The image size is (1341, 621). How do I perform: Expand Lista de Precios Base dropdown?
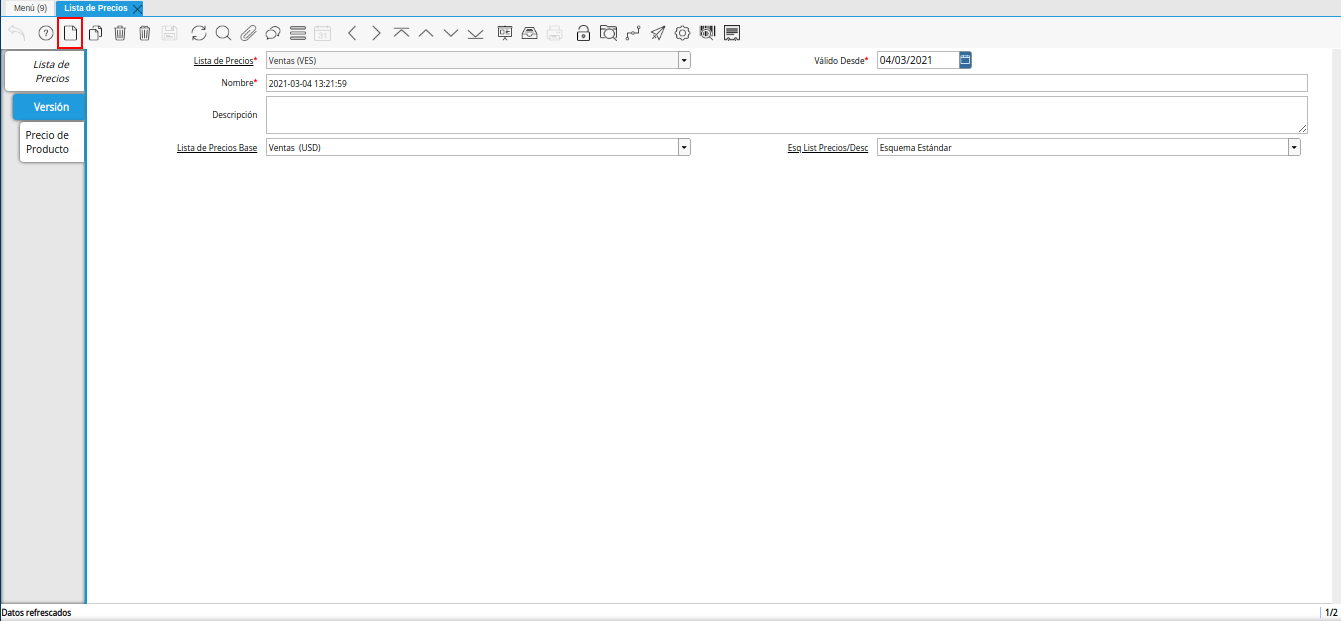[x=684, y=147]
